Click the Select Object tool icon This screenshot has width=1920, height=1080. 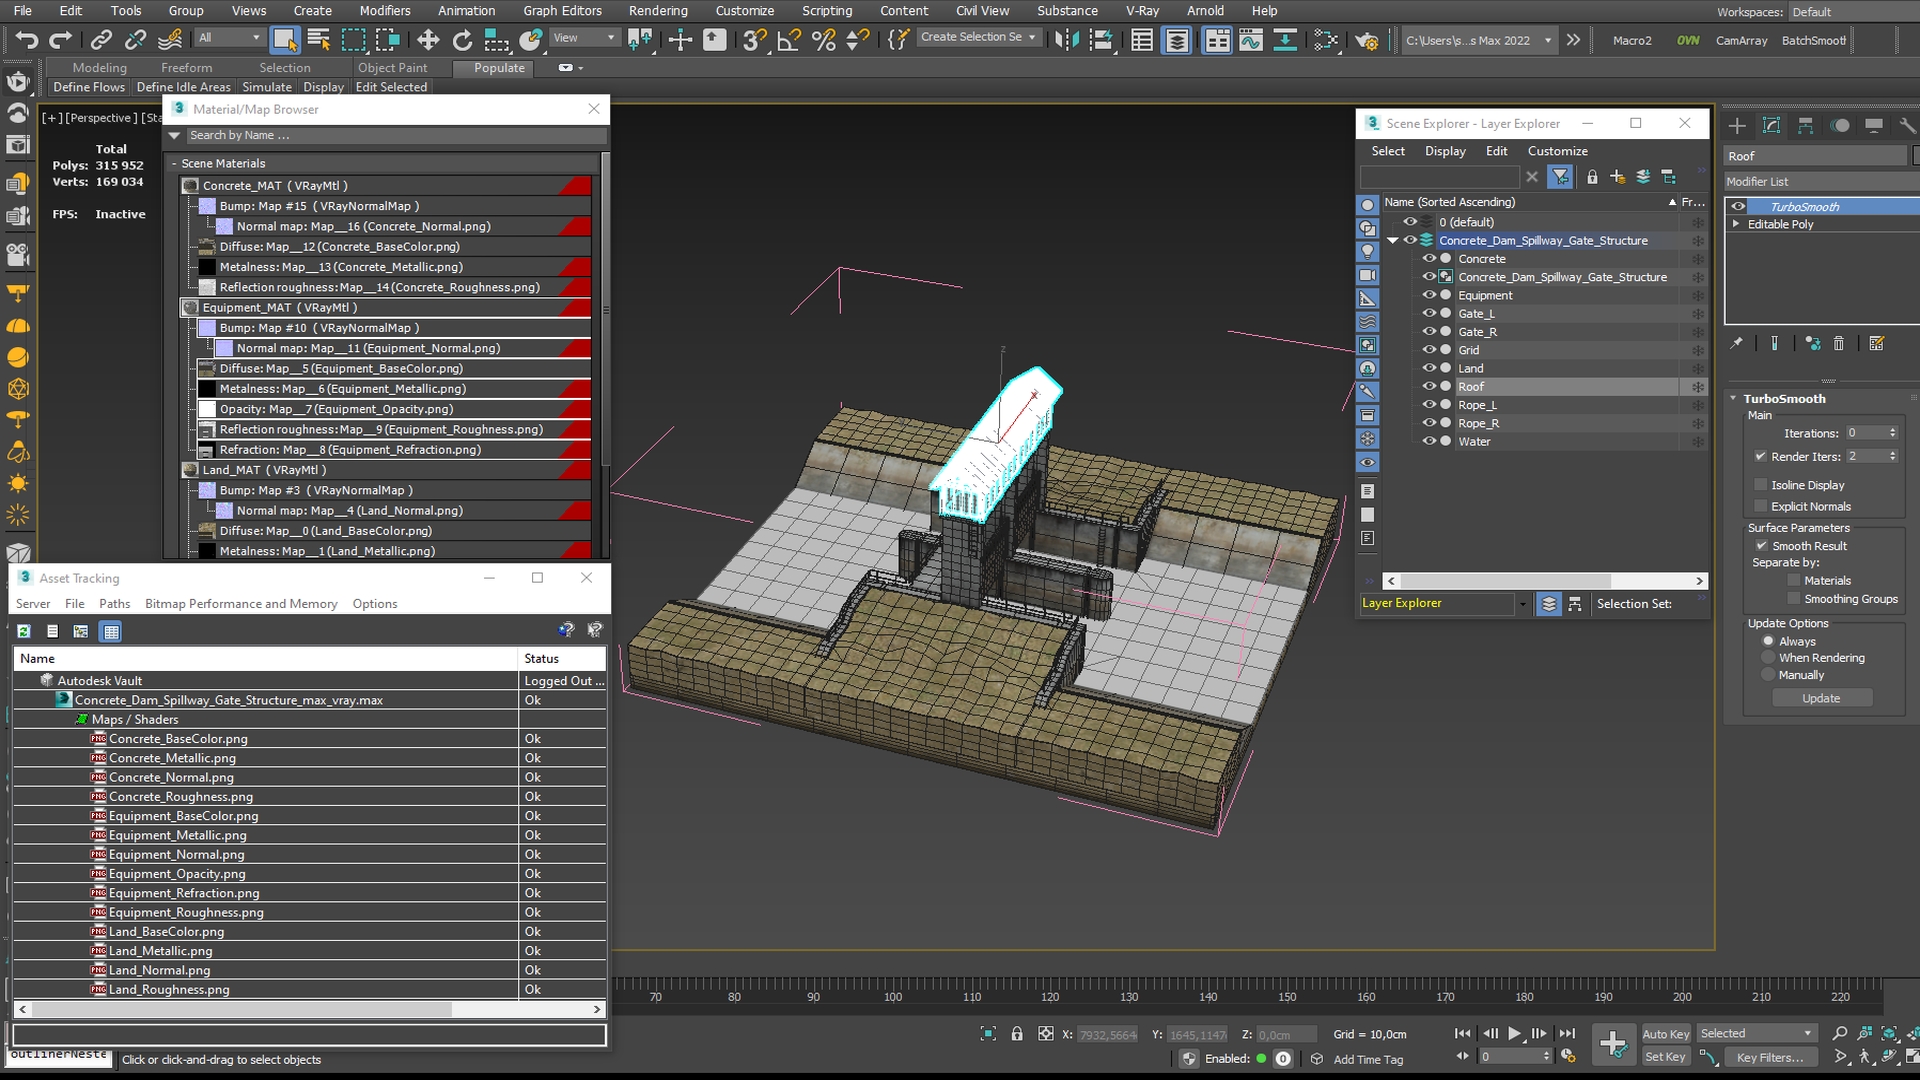point(285,40)
